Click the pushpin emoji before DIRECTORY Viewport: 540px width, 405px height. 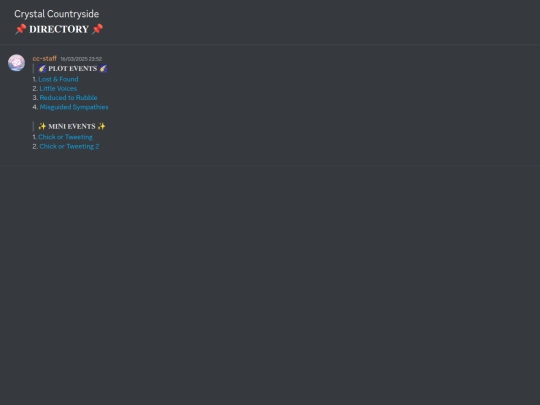(x=21, y=29)
